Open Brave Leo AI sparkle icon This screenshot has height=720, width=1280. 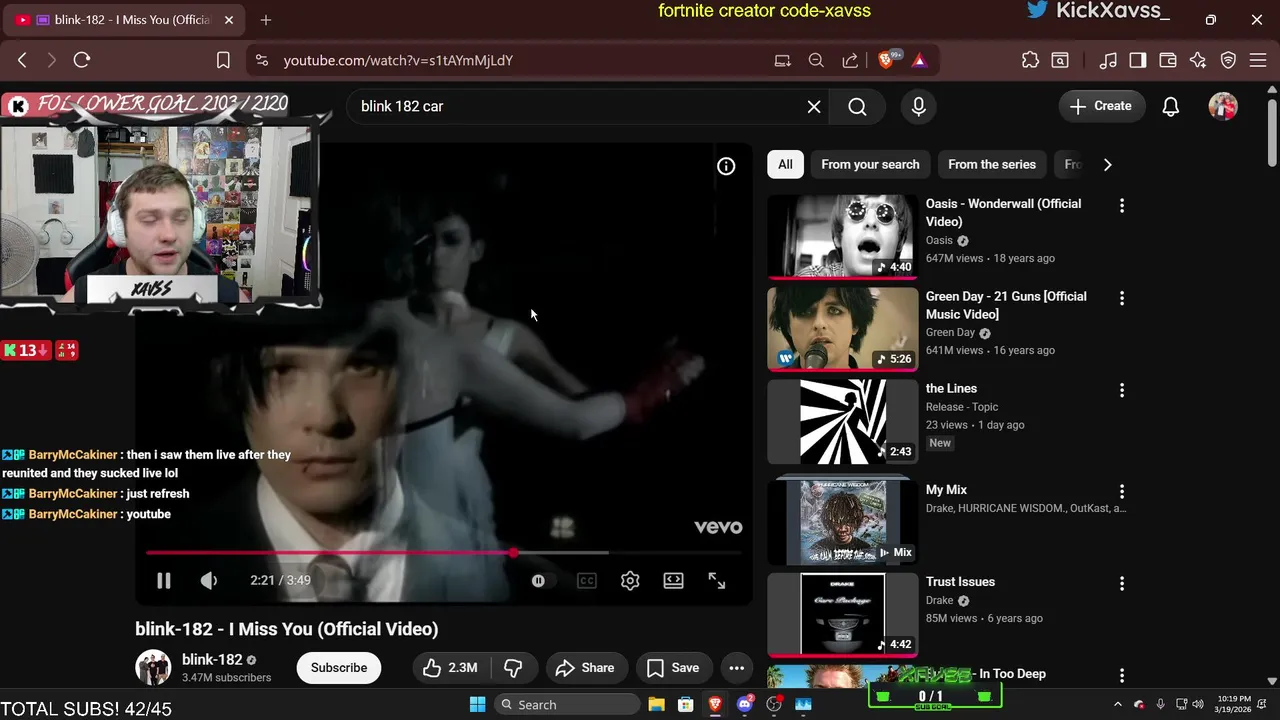1198,60
